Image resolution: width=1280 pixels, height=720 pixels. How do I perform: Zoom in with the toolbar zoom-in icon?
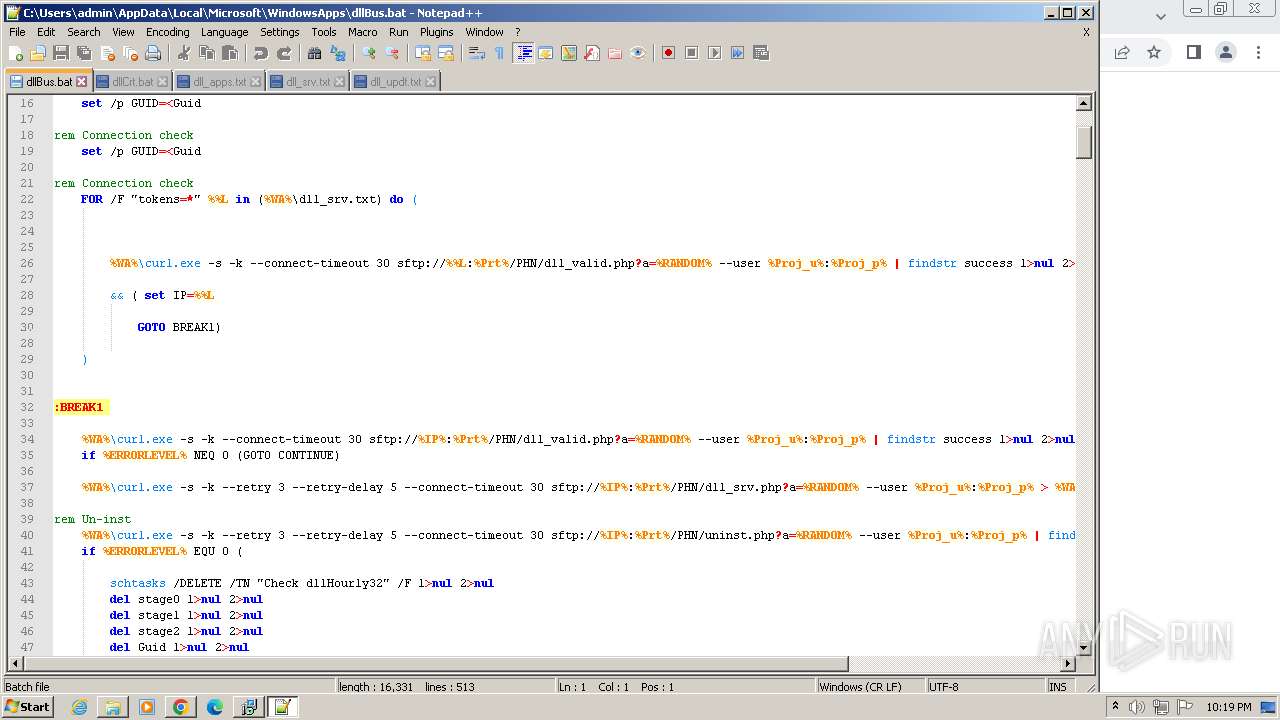pos(369,53)
